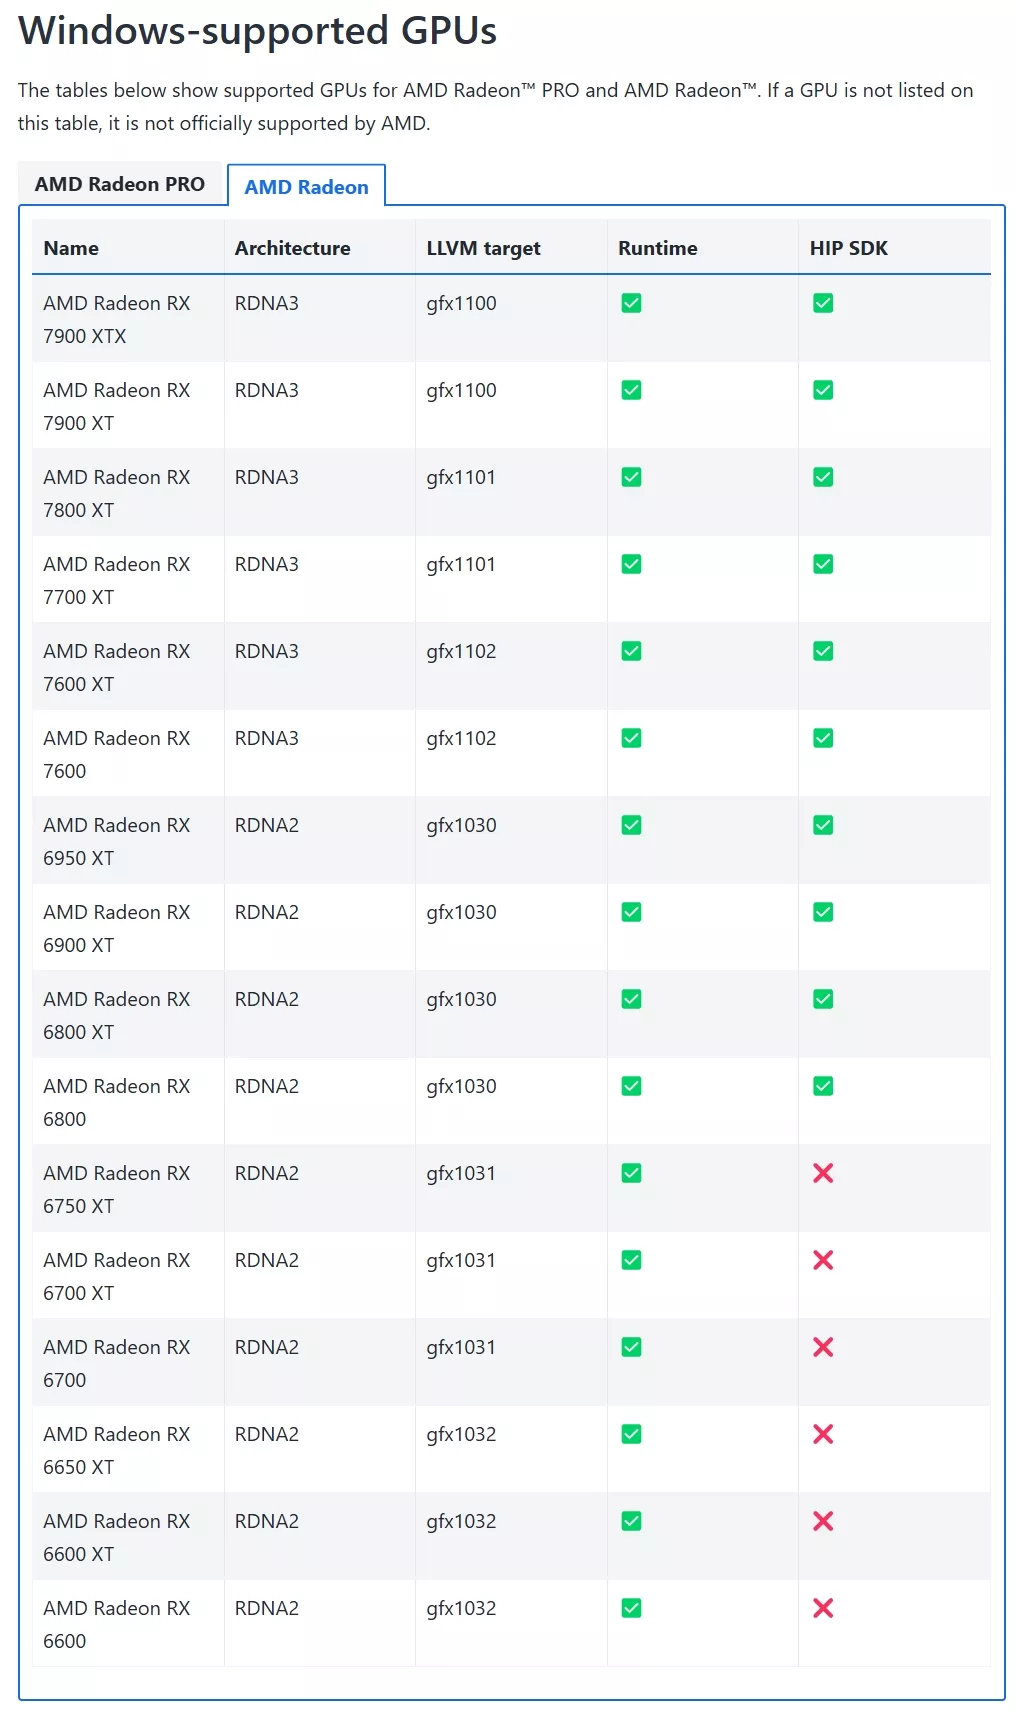Select the AMD Radeon tab
Screen dimensions: 1017x1721
point(306,187)
